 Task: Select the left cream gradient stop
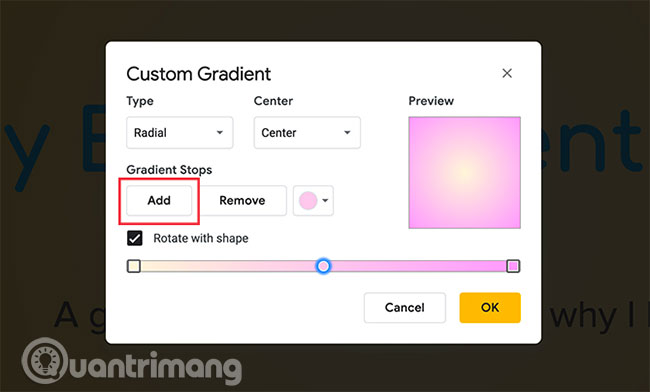[133, 266]
